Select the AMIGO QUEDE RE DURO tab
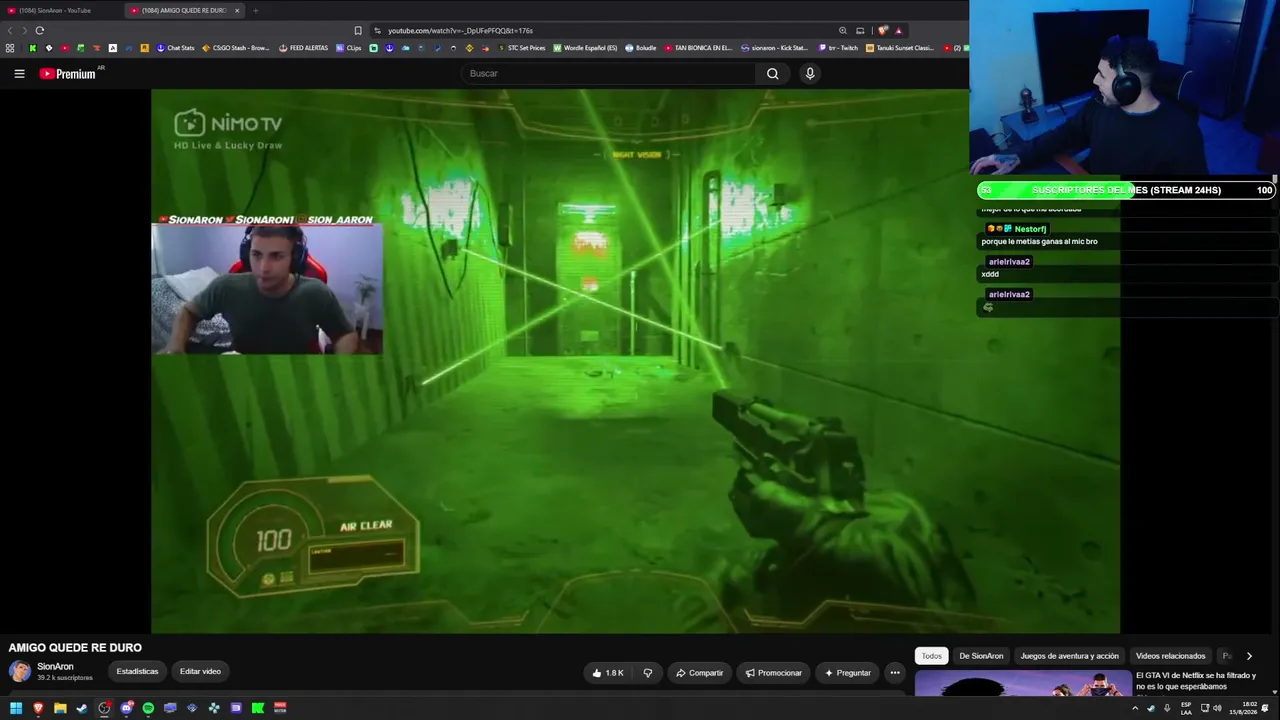 (x=180, y=10)
